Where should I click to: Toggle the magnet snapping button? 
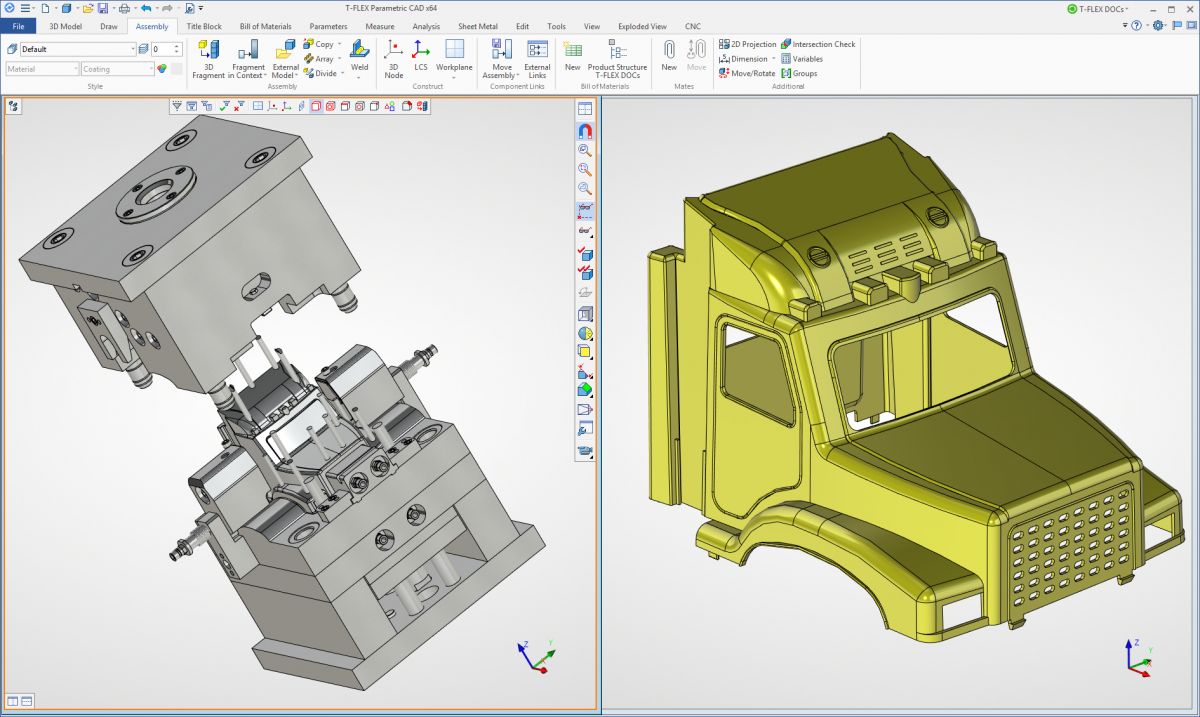click(x=585, y=131)
